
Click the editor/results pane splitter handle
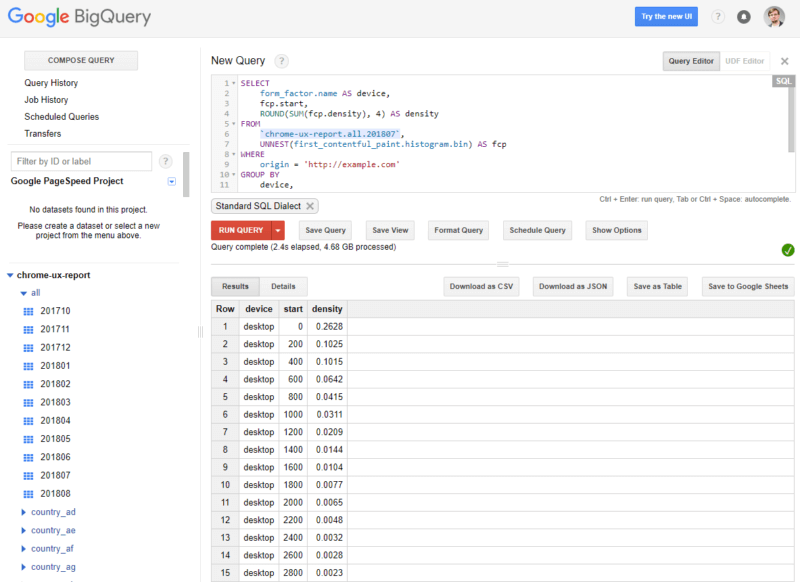coord(503,264)
